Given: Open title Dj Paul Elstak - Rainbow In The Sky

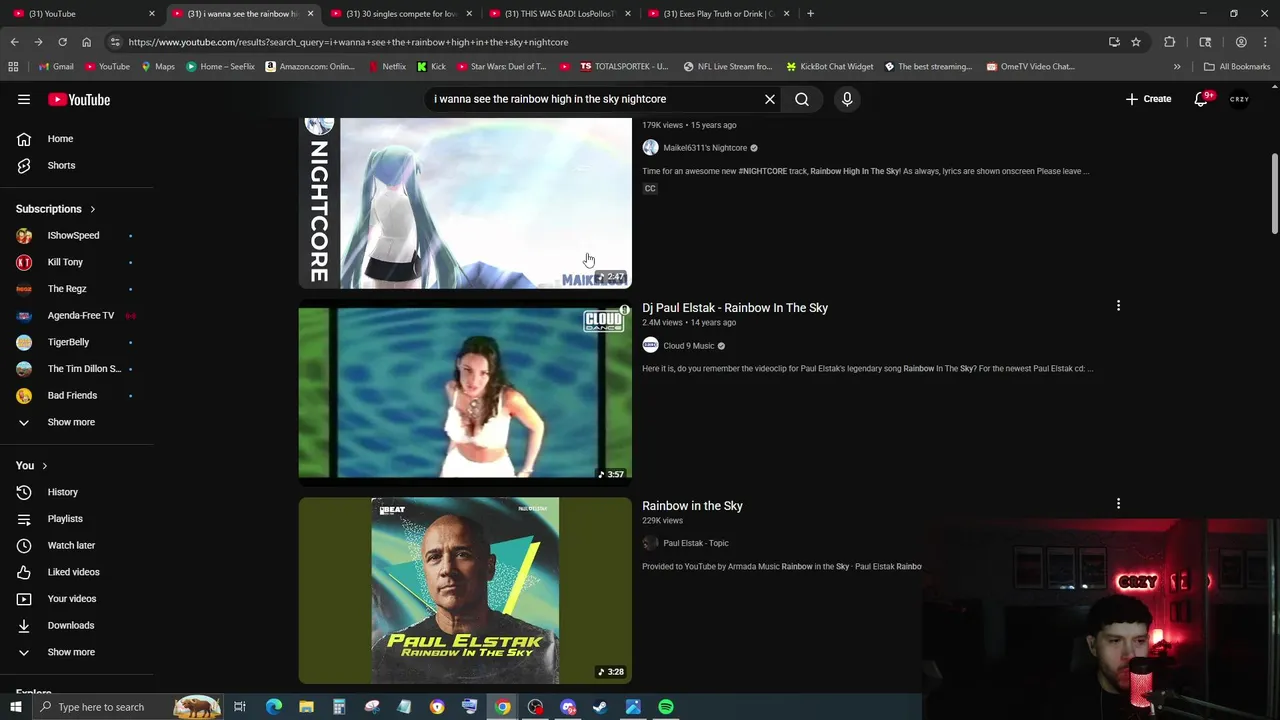Looking at the screenshot, I should tap(735, 308).
